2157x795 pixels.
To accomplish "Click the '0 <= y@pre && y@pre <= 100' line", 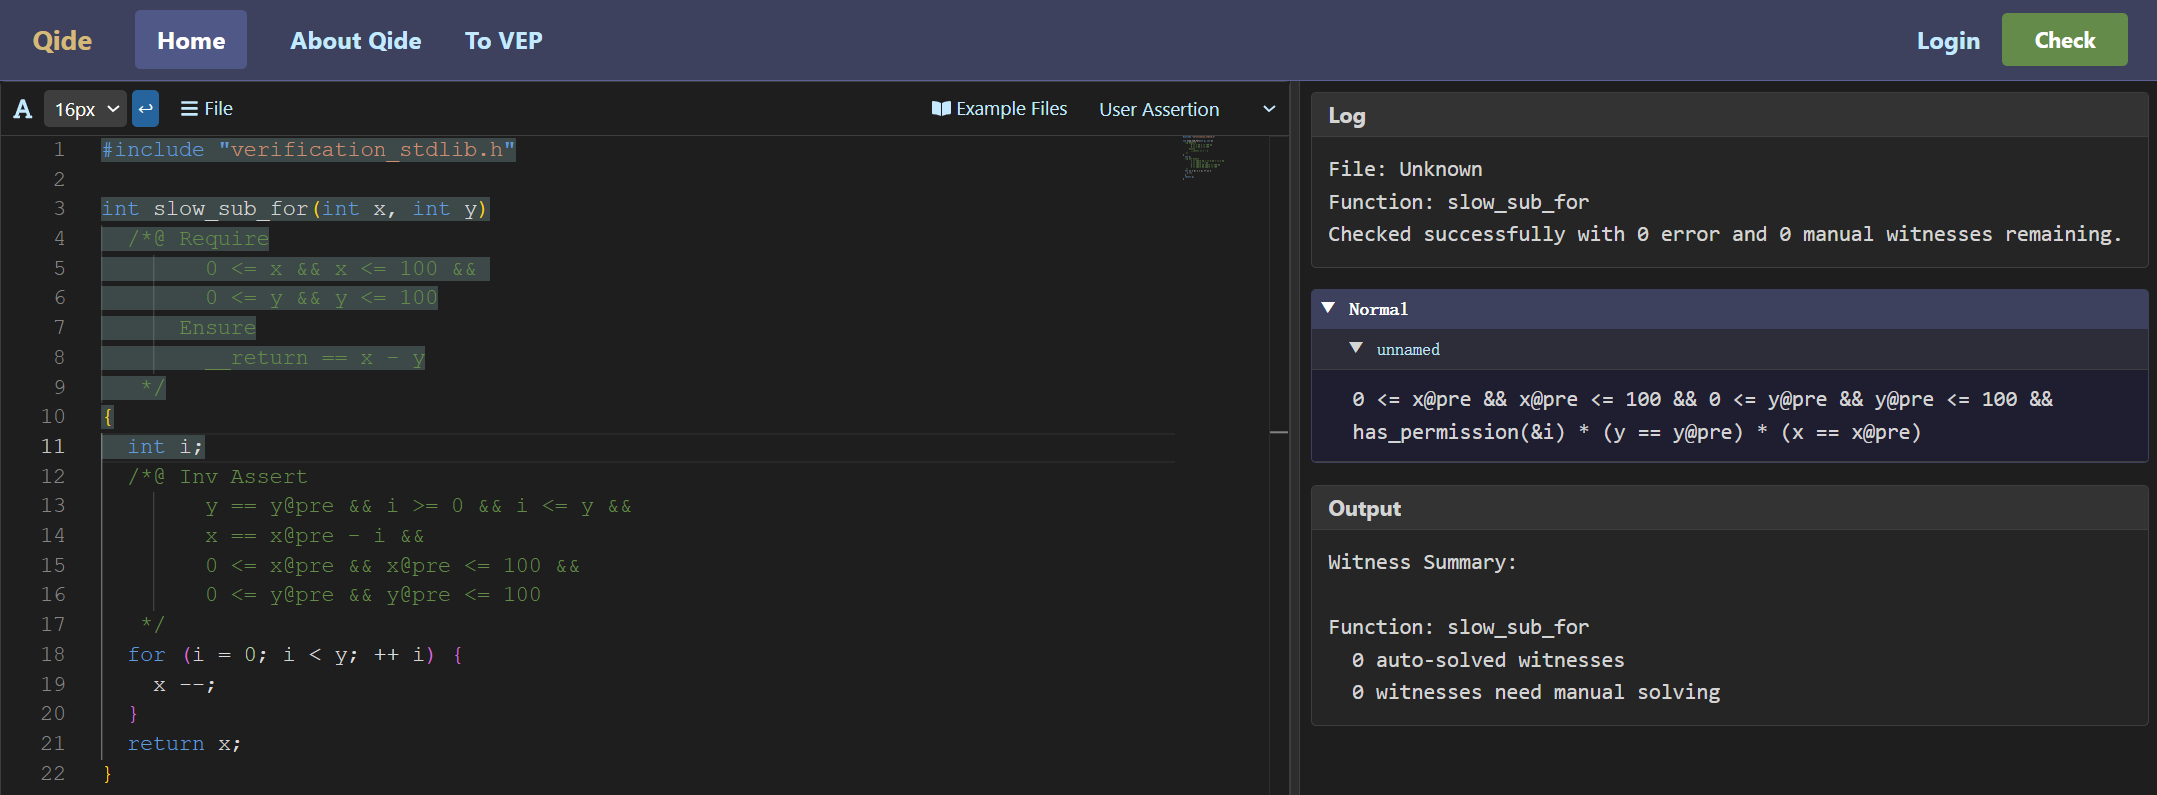I will tap(373, 595).
